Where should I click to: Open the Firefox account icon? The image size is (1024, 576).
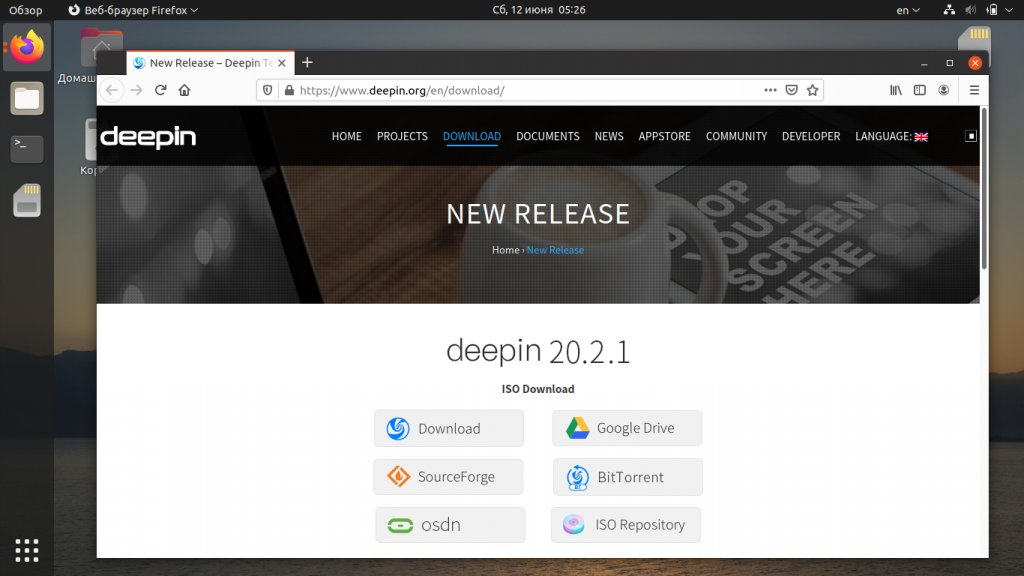pos(943,89)
